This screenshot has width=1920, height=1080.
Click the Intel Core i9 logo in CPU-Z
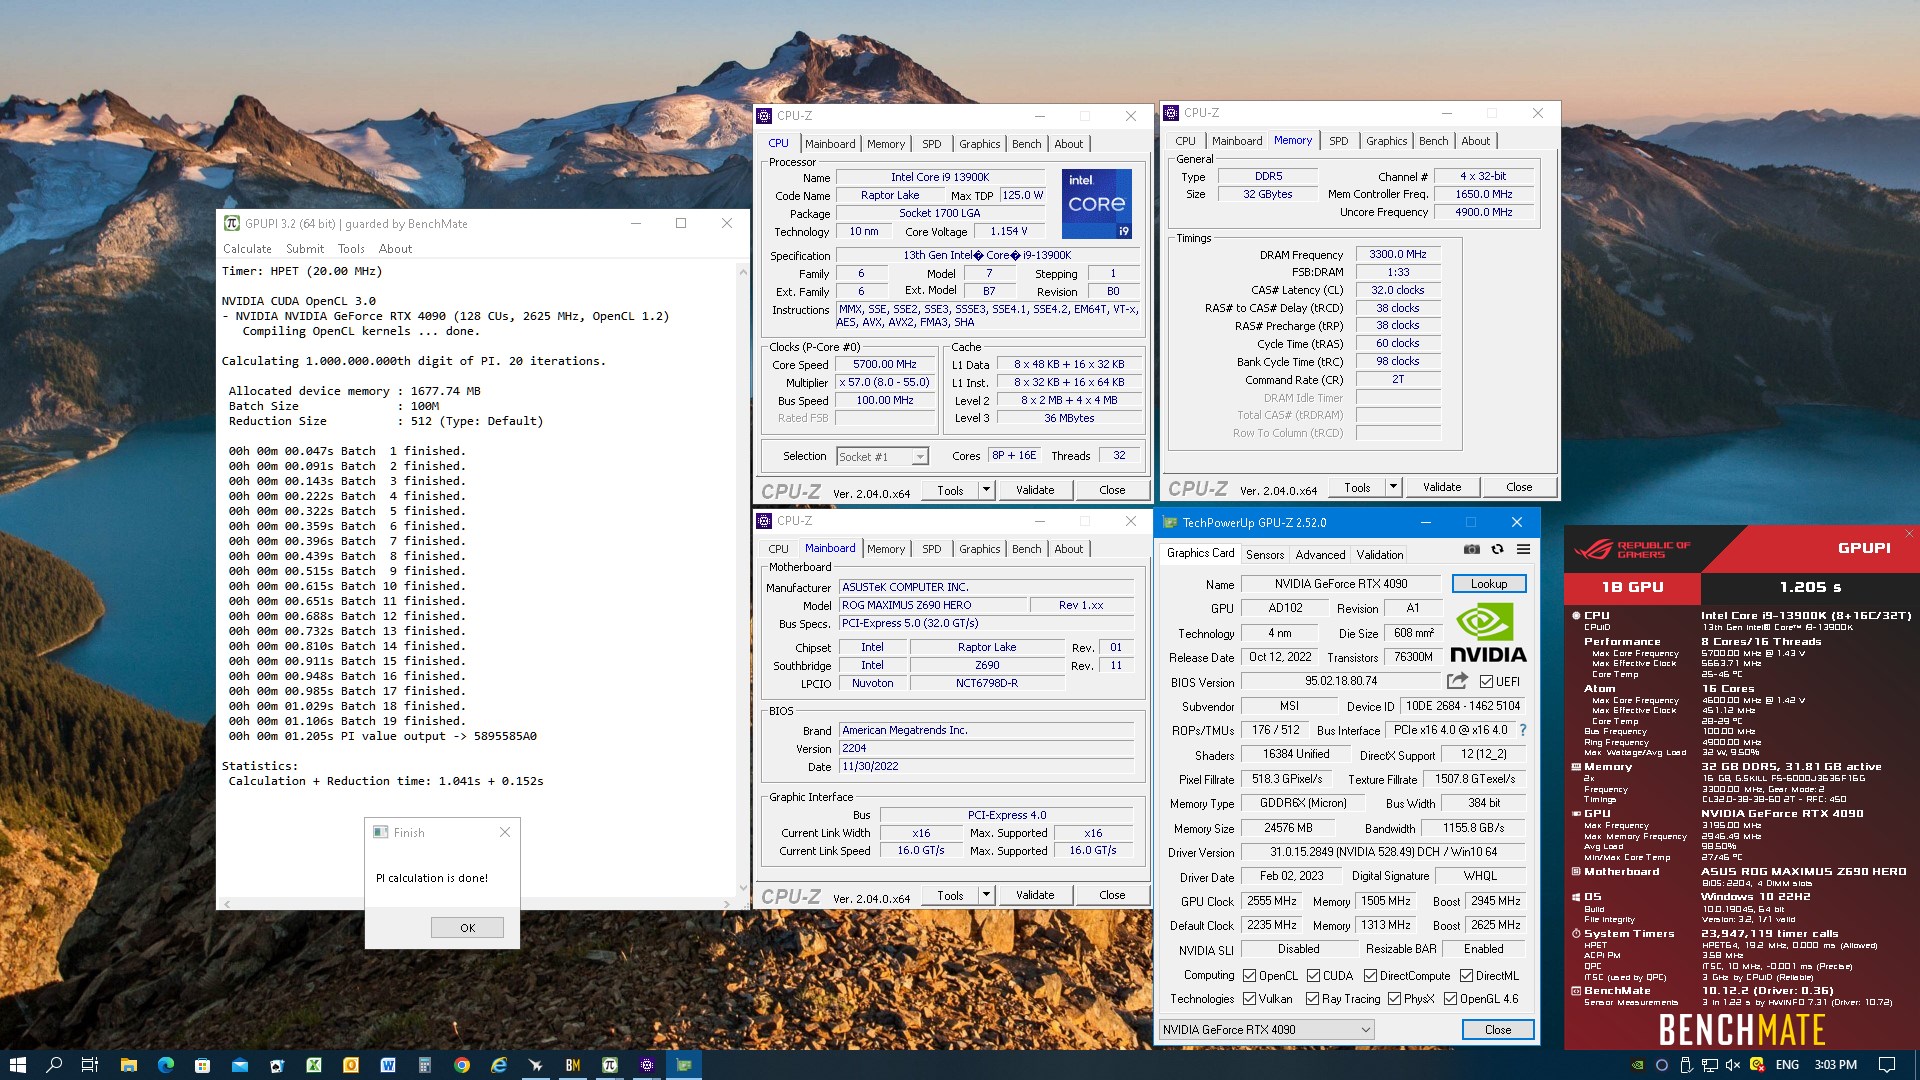(x=1096, y=204)
